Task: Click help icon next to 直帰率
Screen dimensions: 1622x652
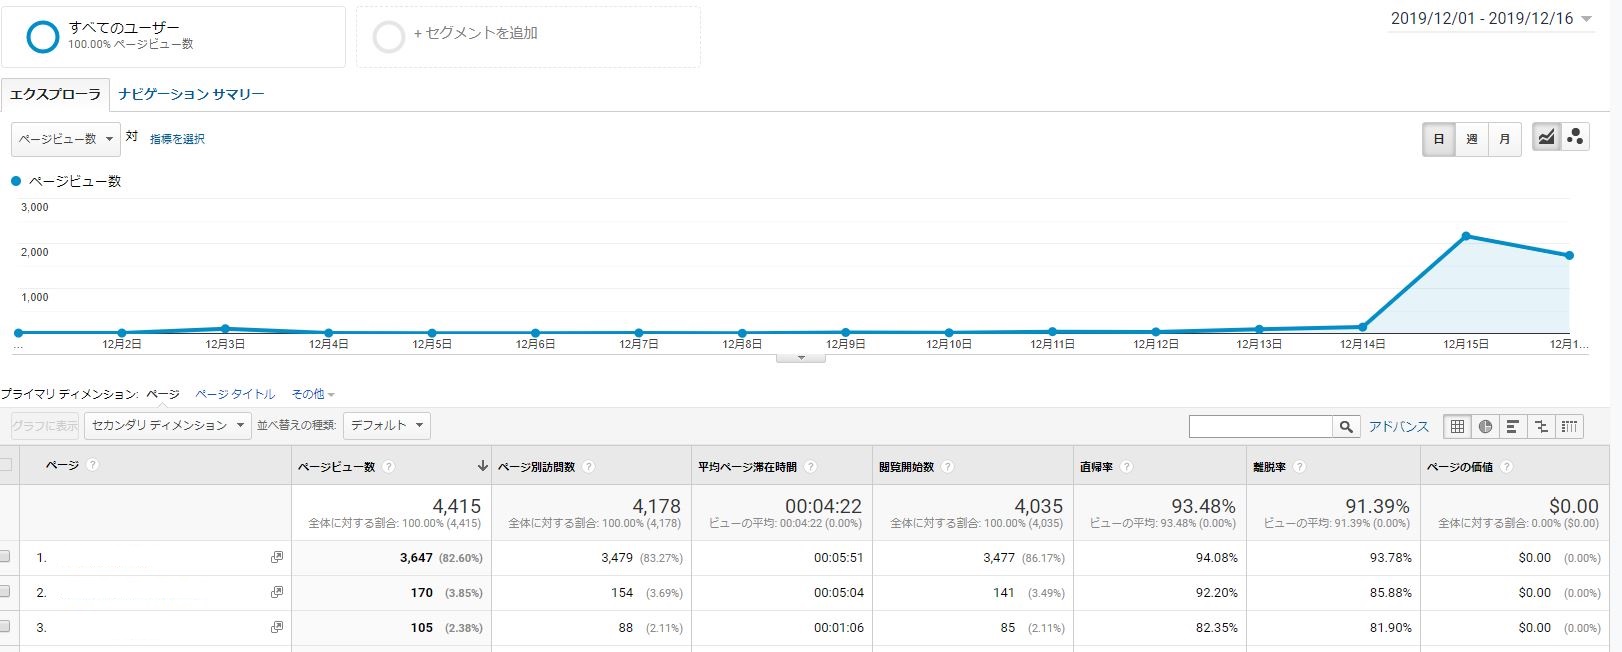Action: pos(1126,467)
